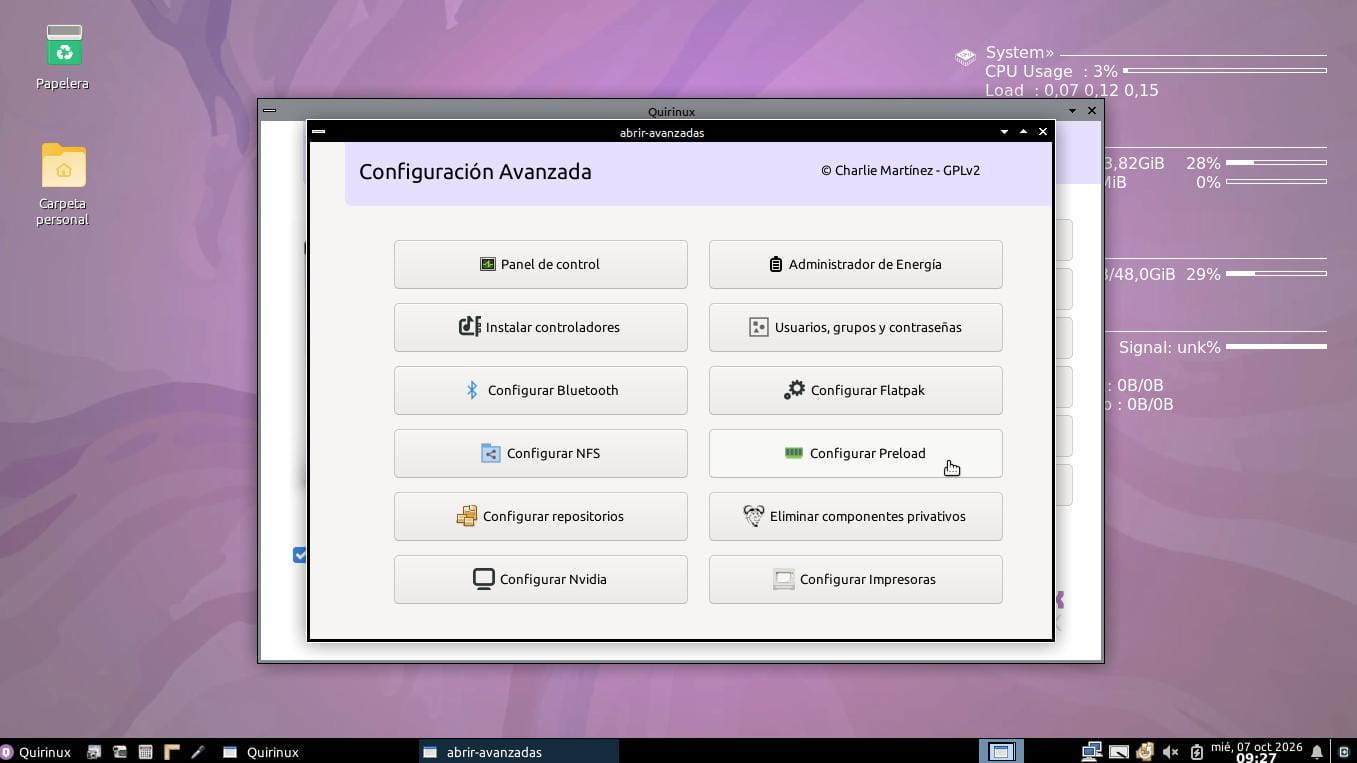This screenshot has height=763, width=1357.
Task: Open Panel de control
Action: click(540, 264)
